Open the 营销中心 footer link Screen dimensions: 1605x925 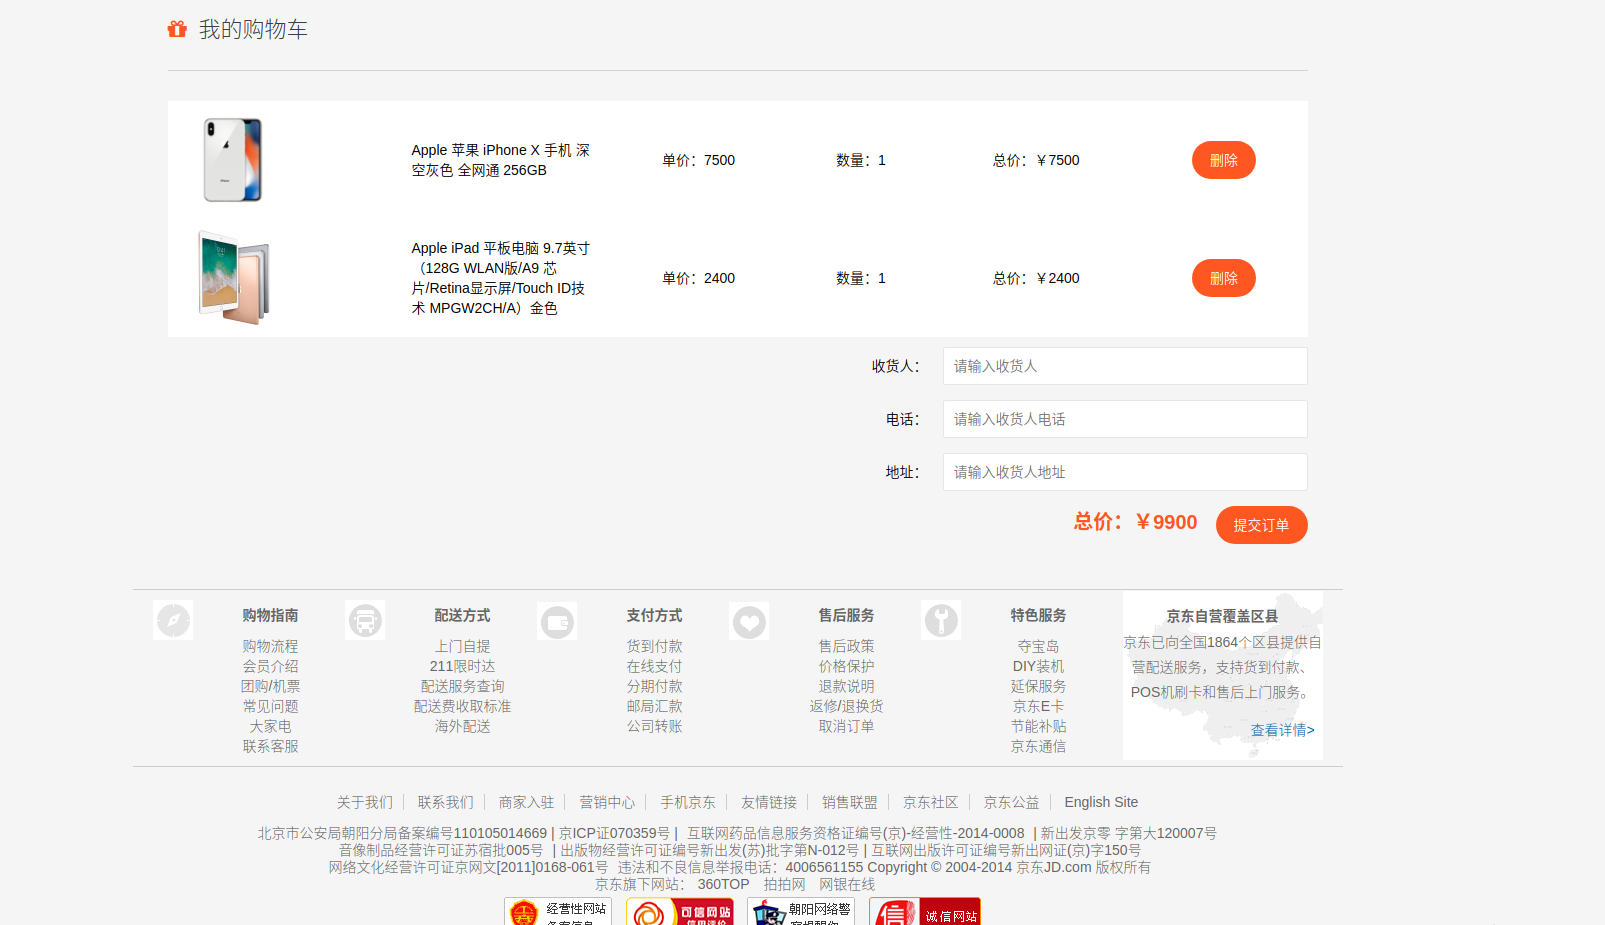coord(607,802)
